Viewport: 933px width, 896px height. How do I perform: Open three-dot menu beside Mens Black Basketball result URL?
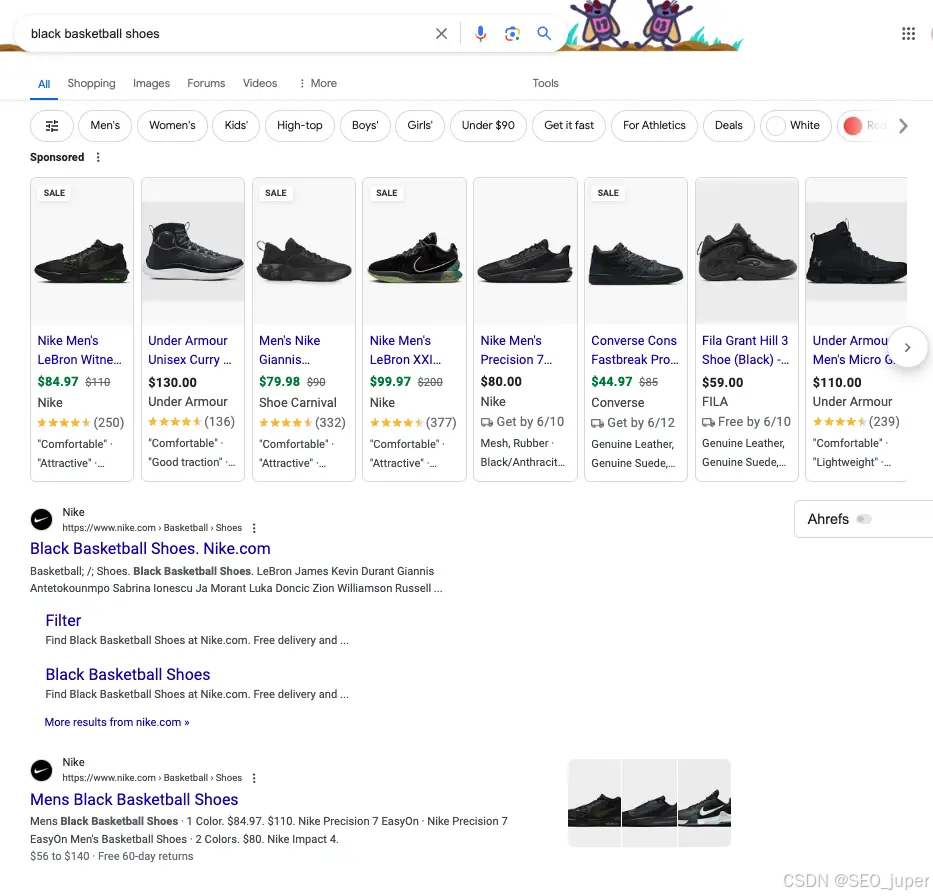click(x=254, y=778)
